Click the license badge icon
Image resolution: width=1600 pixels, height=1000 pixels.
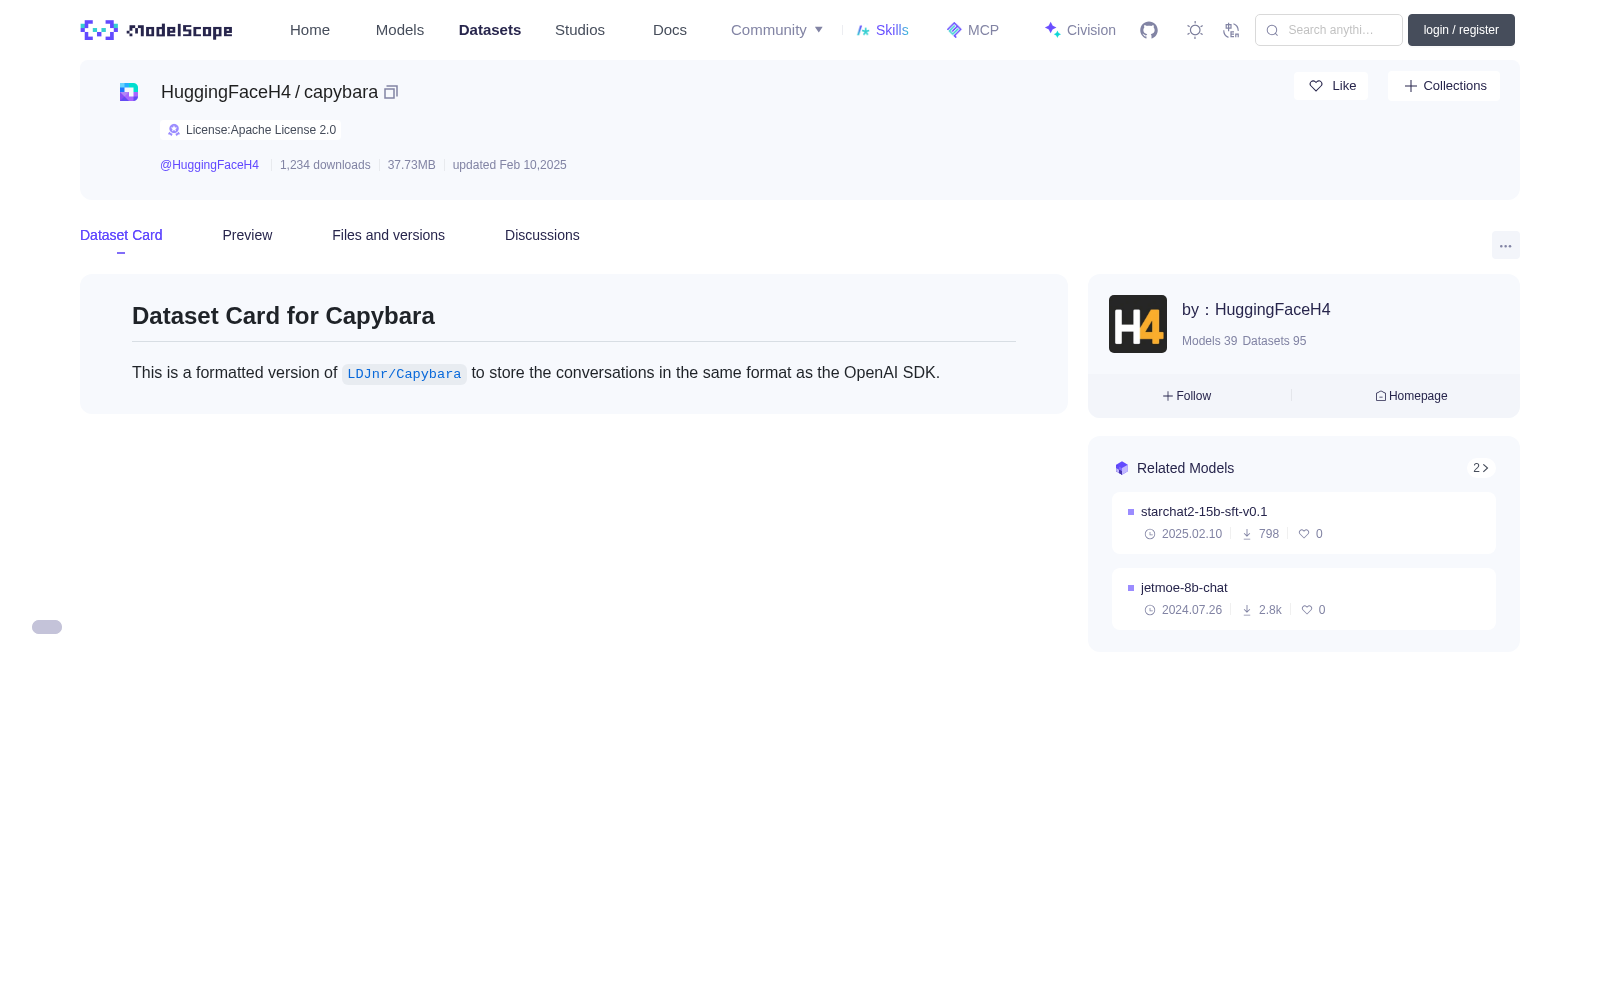(174, 130)
